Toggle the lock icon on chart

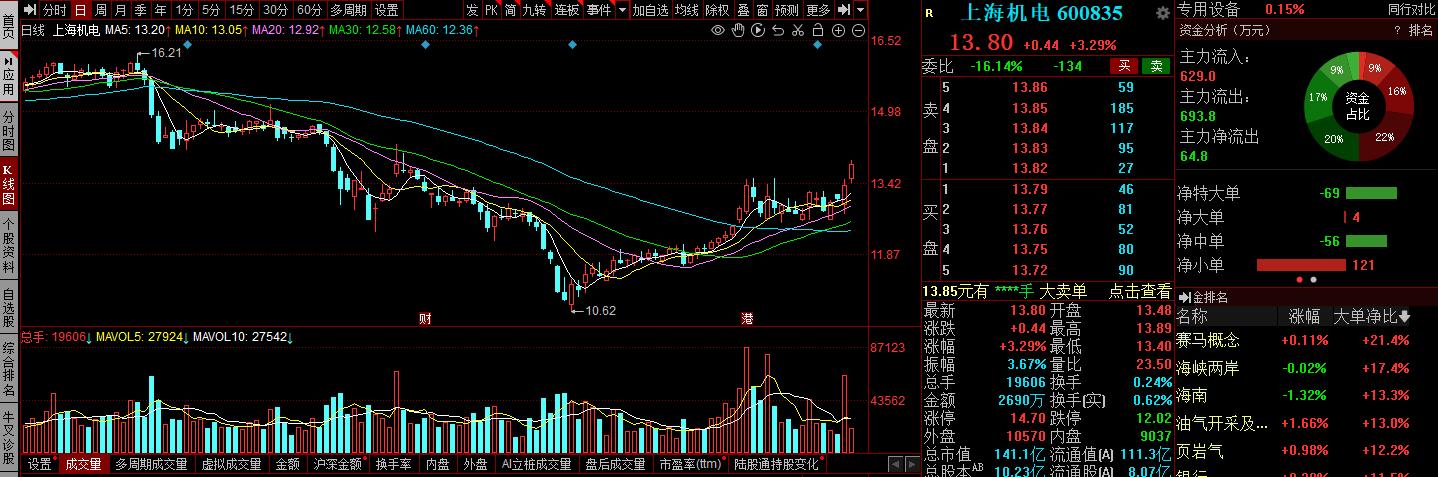pyautogui.click(x=818, y=30)
